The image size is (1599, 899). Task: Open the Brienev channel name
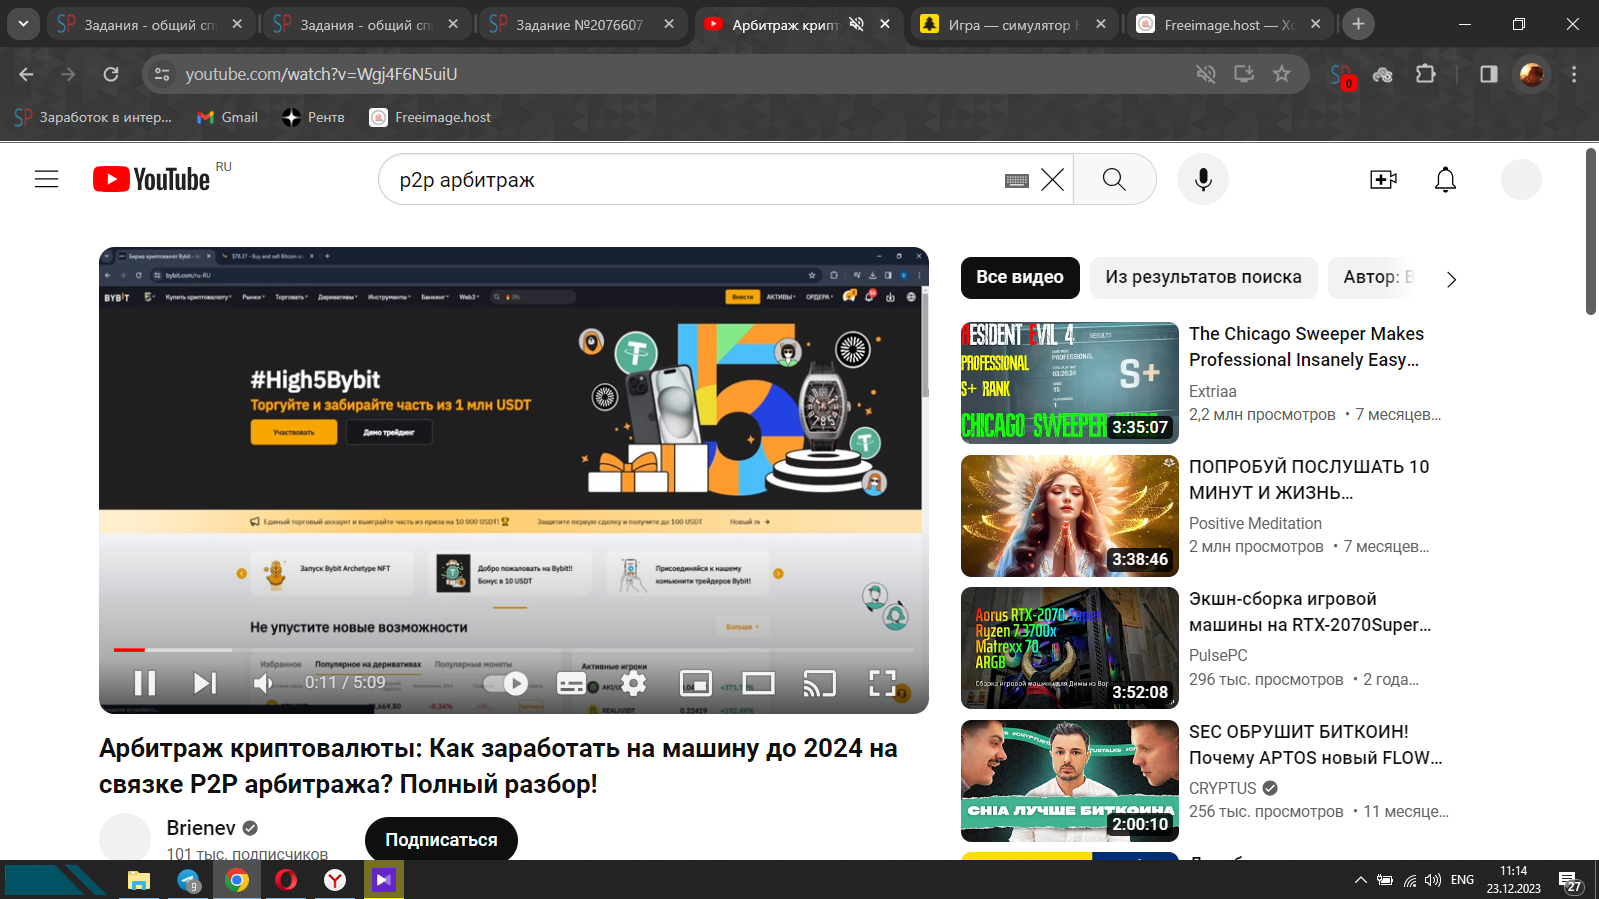click(x=201, y=828)
